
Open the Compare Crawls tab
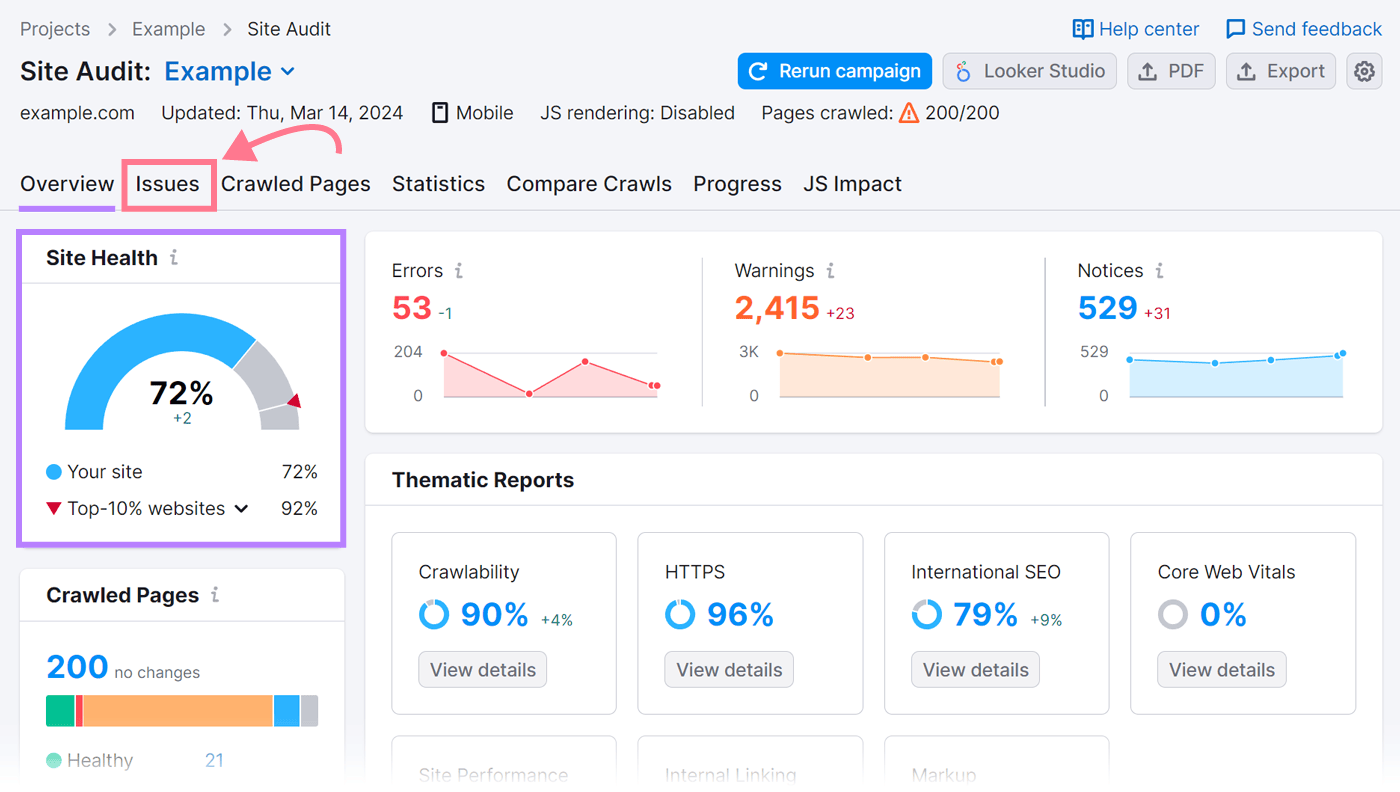[x=589, y=184]
